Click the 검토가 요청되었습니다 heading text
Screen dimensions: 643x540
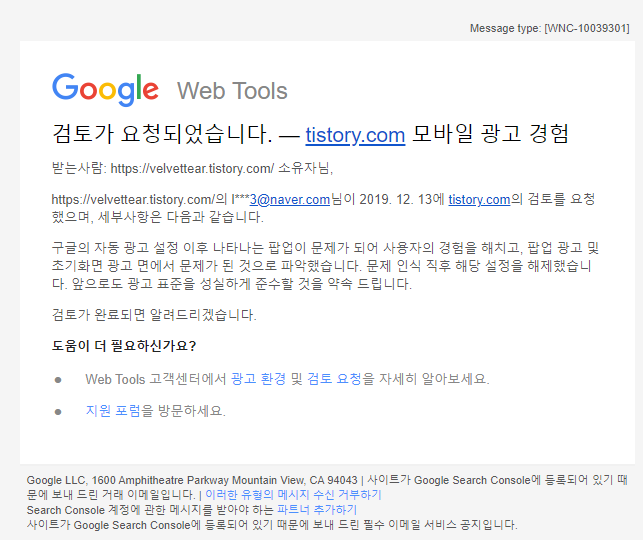(162, 134)
